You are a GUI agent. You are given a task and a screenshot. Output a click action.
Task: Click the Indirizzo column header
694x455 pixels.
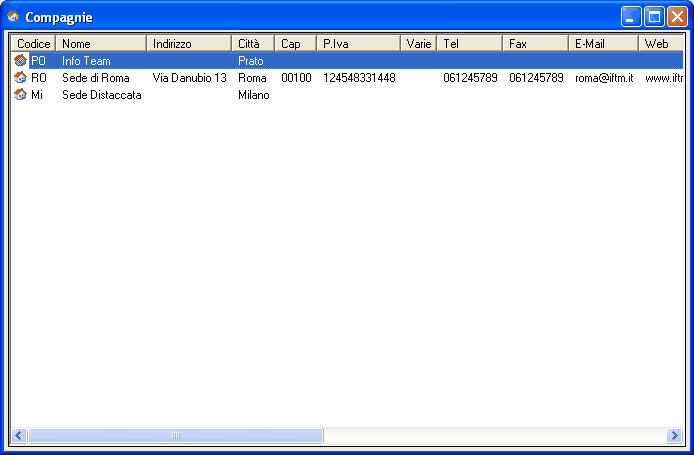click(x=189, y=43)
